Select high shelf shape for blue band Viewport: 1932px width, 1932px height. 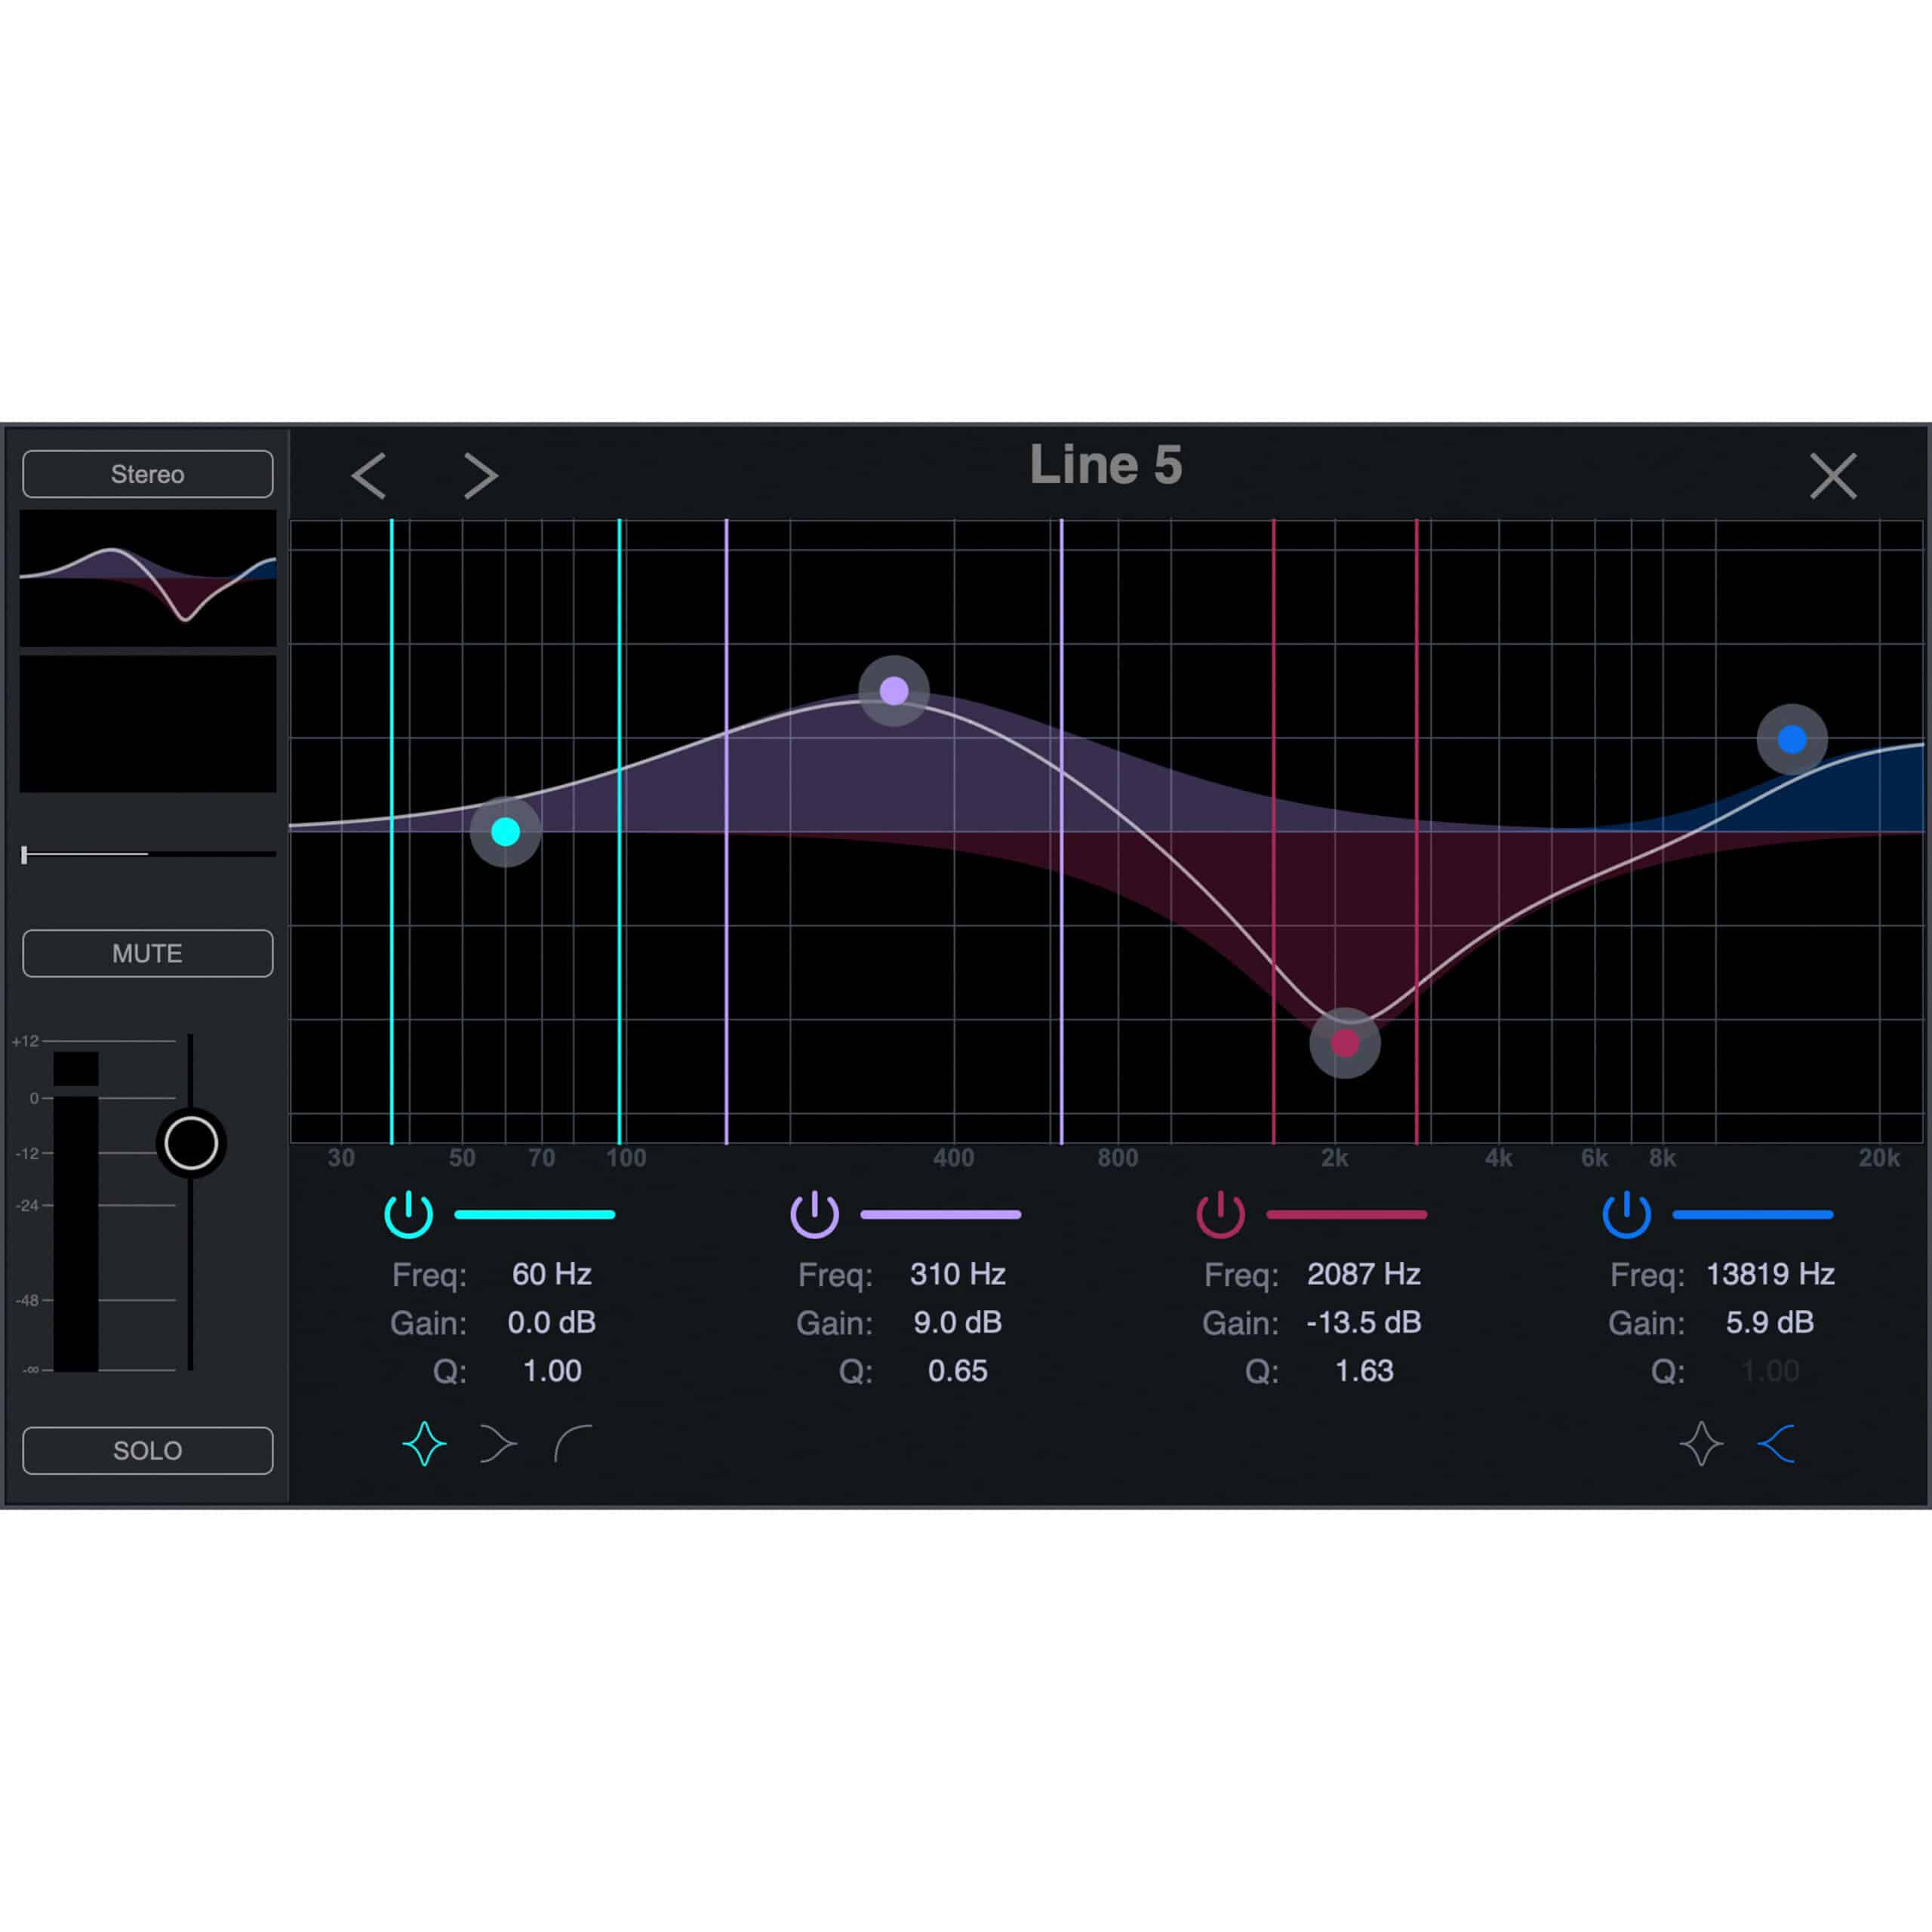pos(1776,1444)
